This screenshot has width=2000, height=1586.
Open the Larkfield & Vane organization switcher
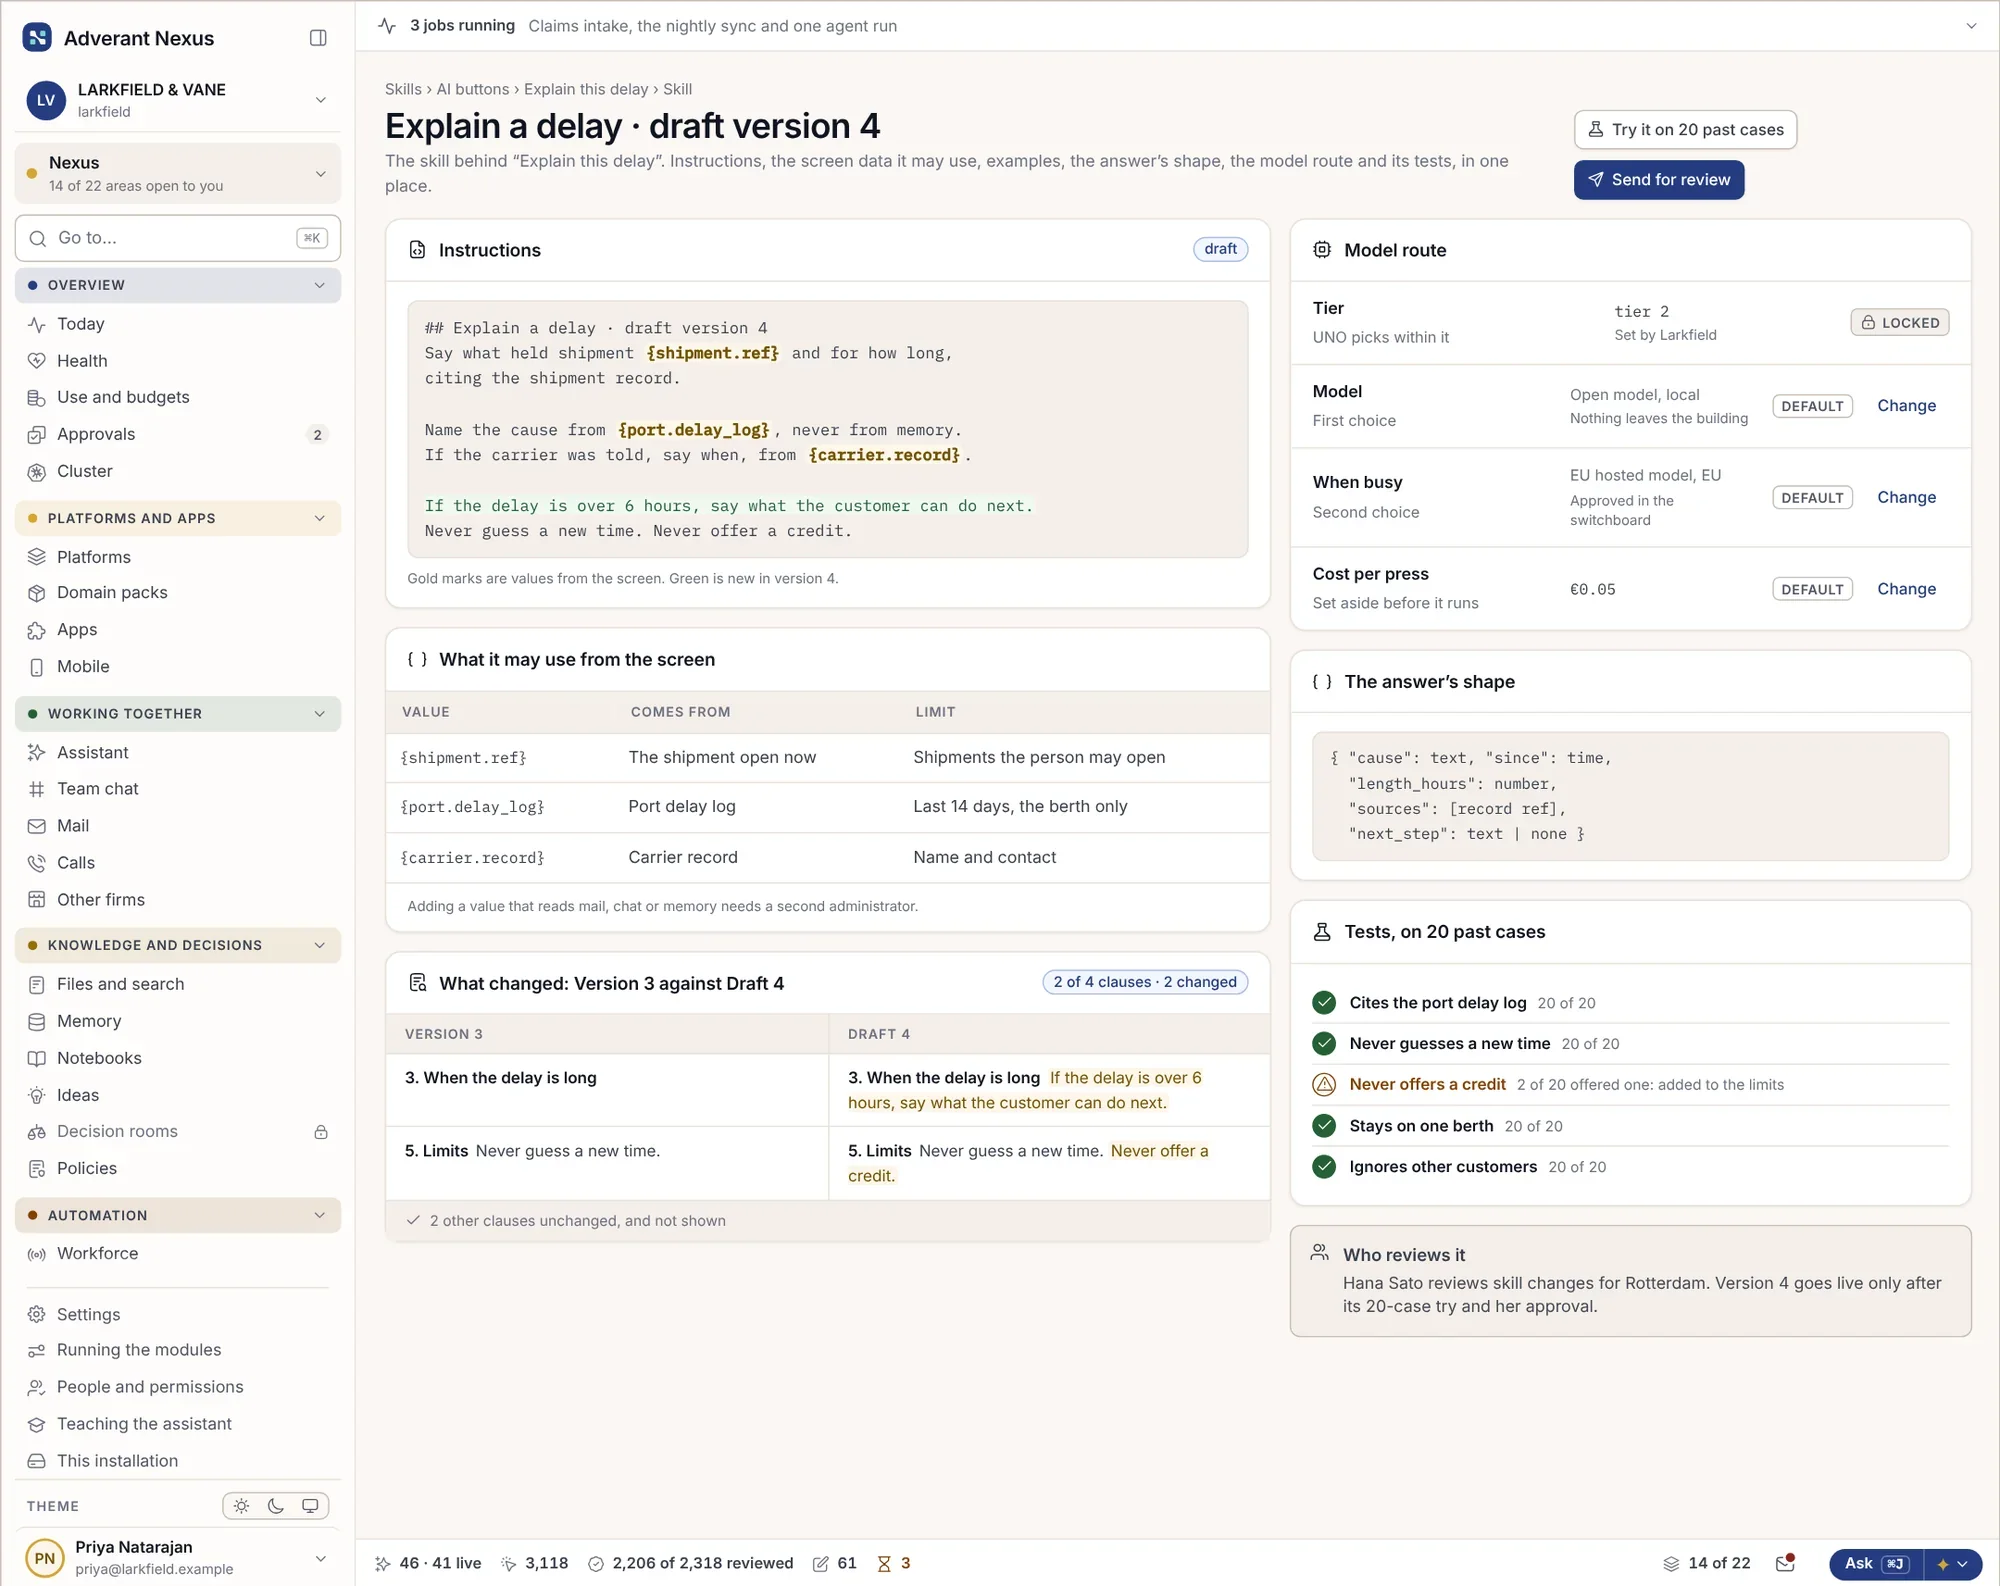pos(178,100)
